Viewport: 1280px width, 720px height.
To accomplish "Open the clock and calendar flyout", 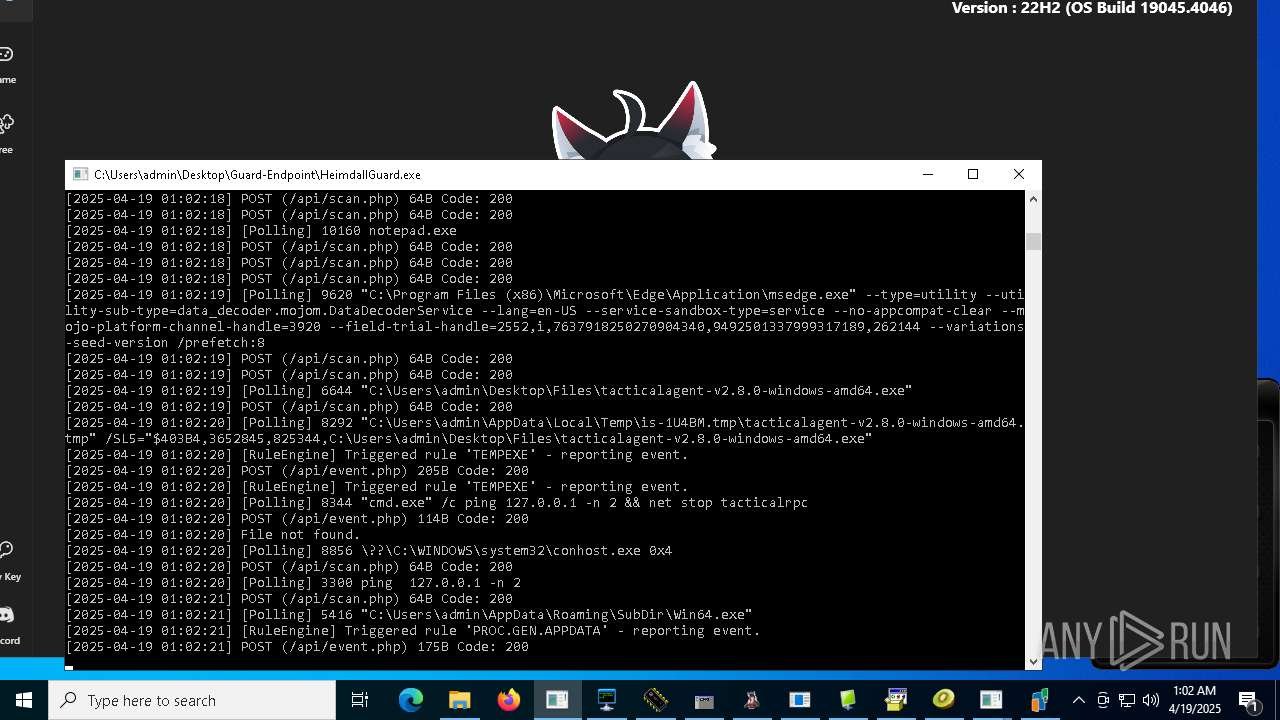I will point(1196,700).
